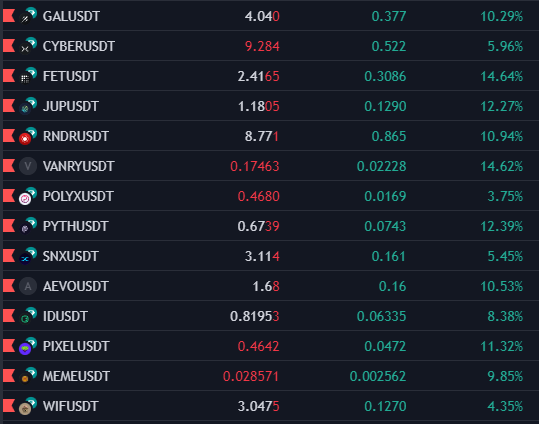Toggle the red flag on IDUSDT row

(9, 316)
